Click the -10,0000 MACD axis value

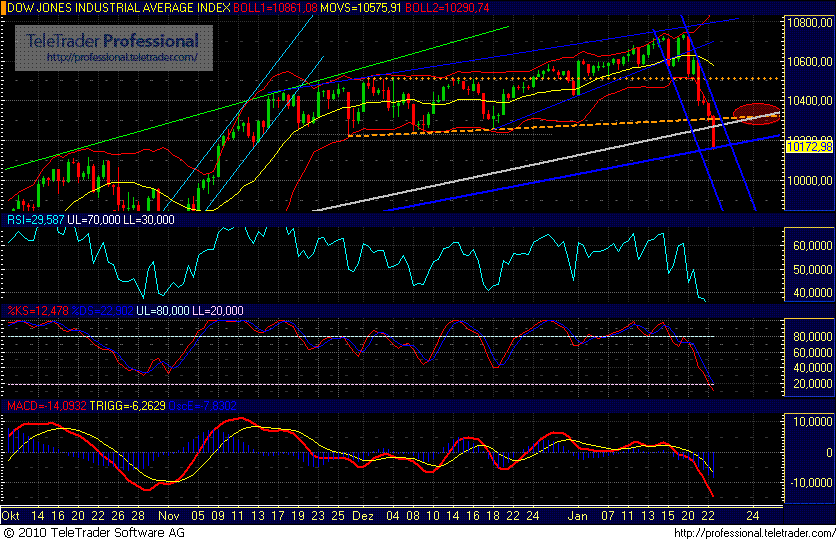point(810,483)
